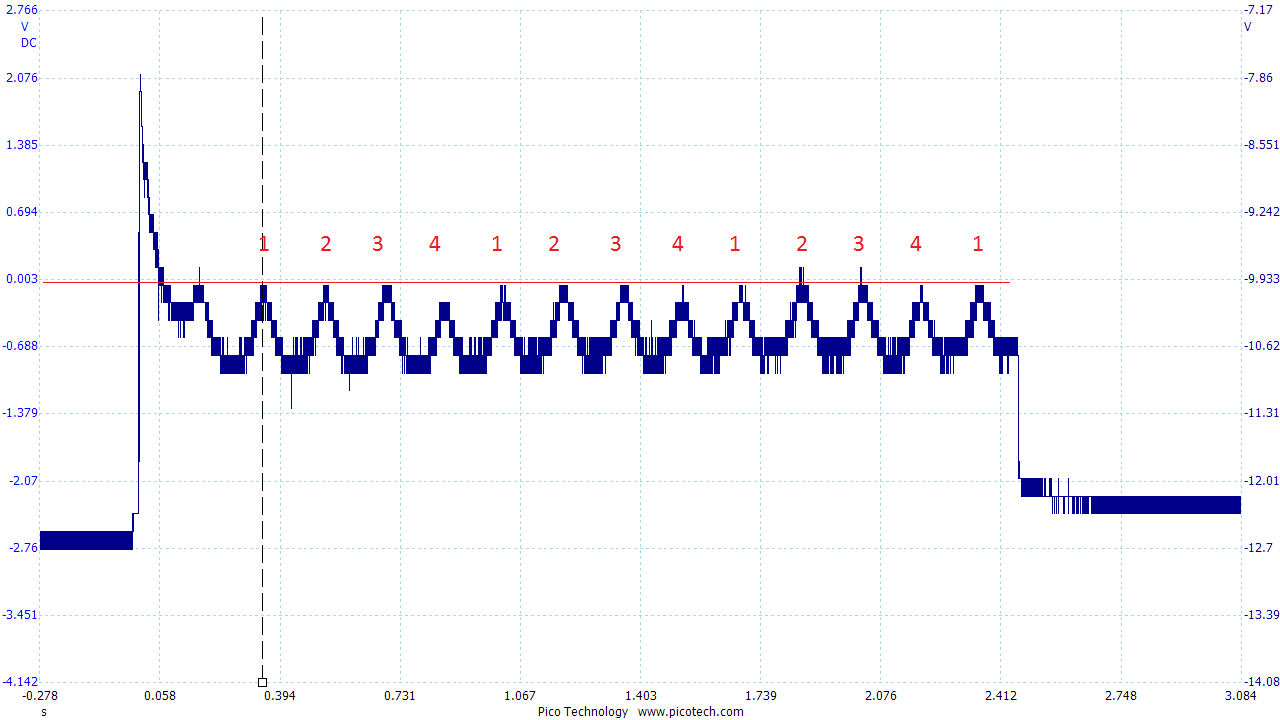Click the 1.403 time axis value
This screenshot has height=720, width=1280.
(x=640, y=696)
